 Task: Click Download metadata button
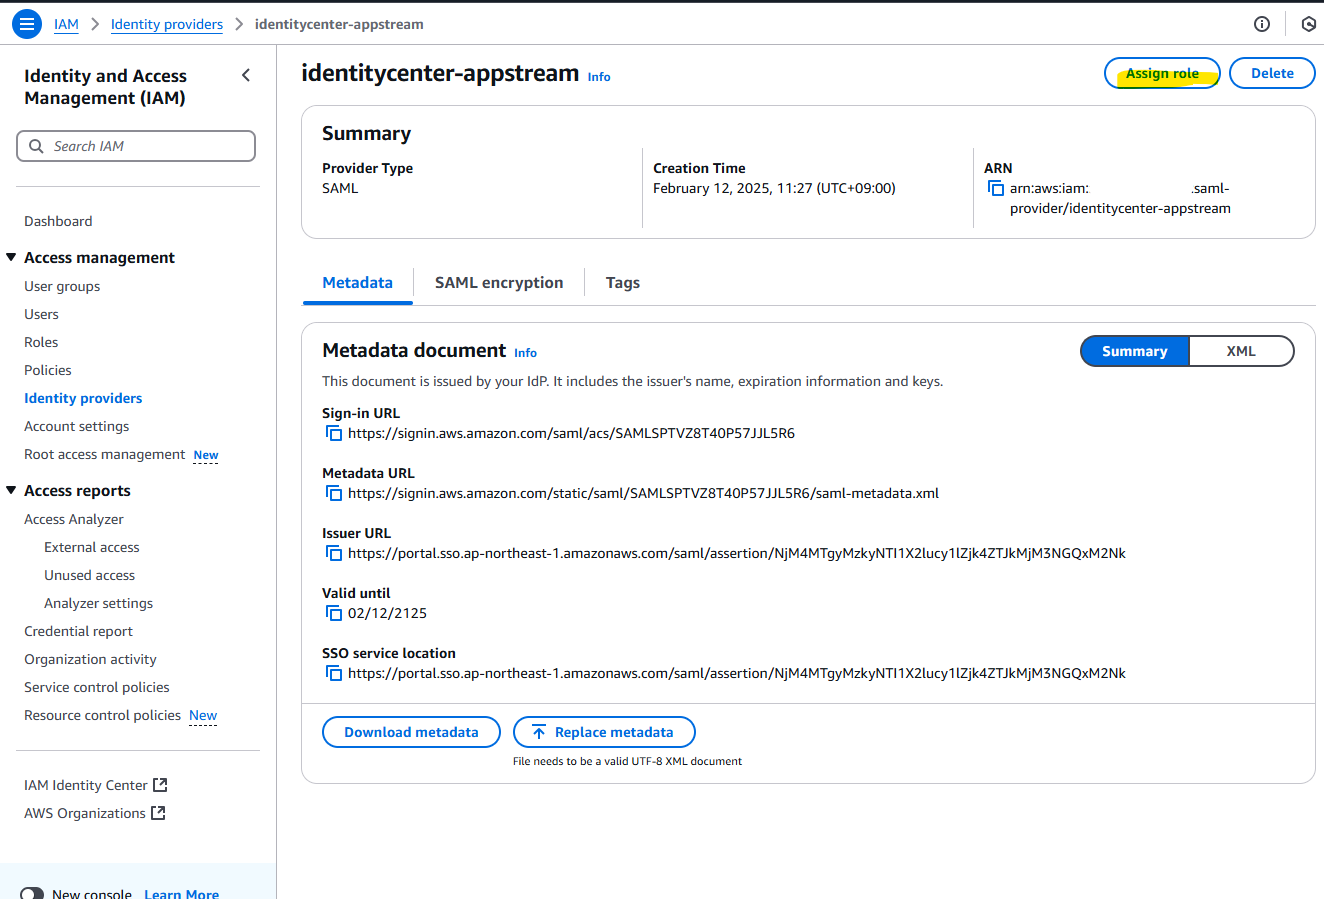(x=411, y=732)
